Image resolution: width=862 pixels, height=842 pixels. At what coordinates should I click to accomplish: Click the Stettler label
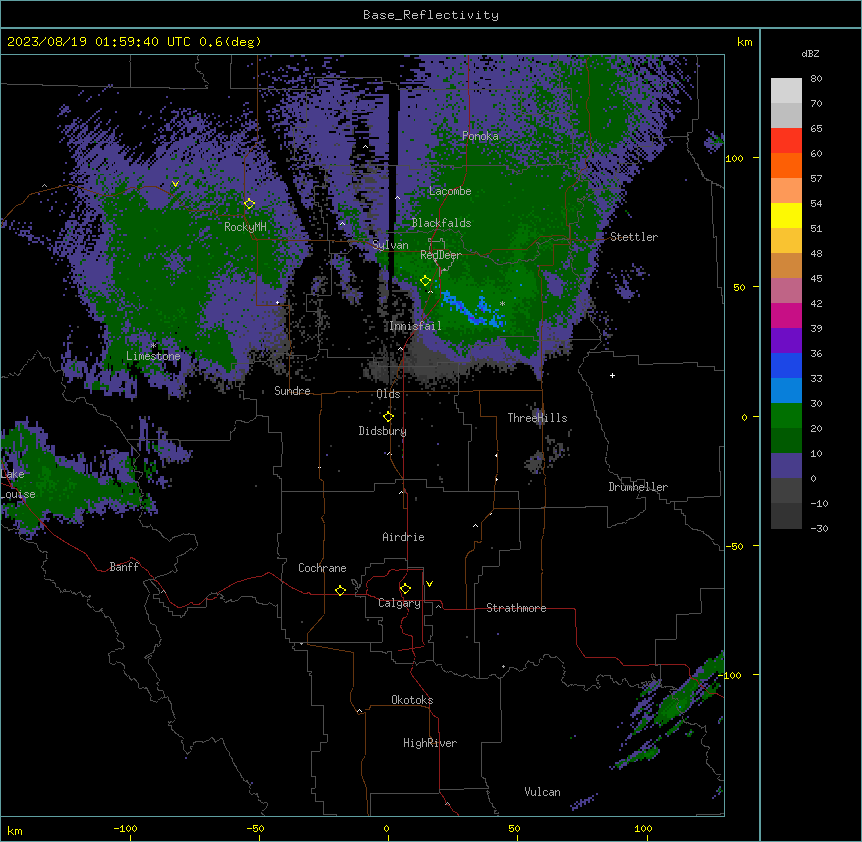(x=634, y=237)
